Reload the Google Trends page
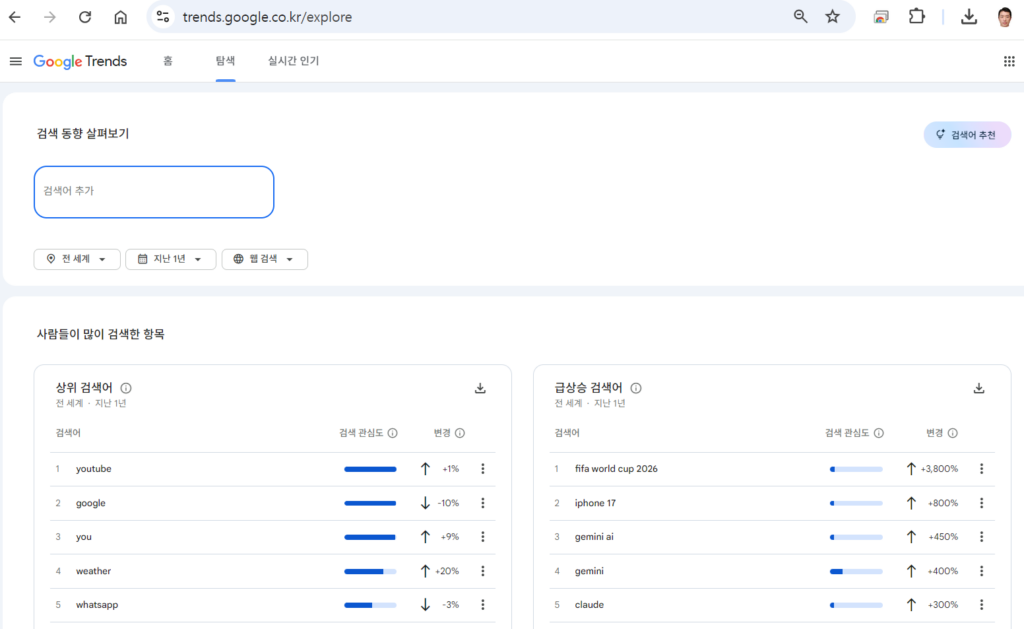The width and height of the screenshot is (1024, 629). click(85, 17)
